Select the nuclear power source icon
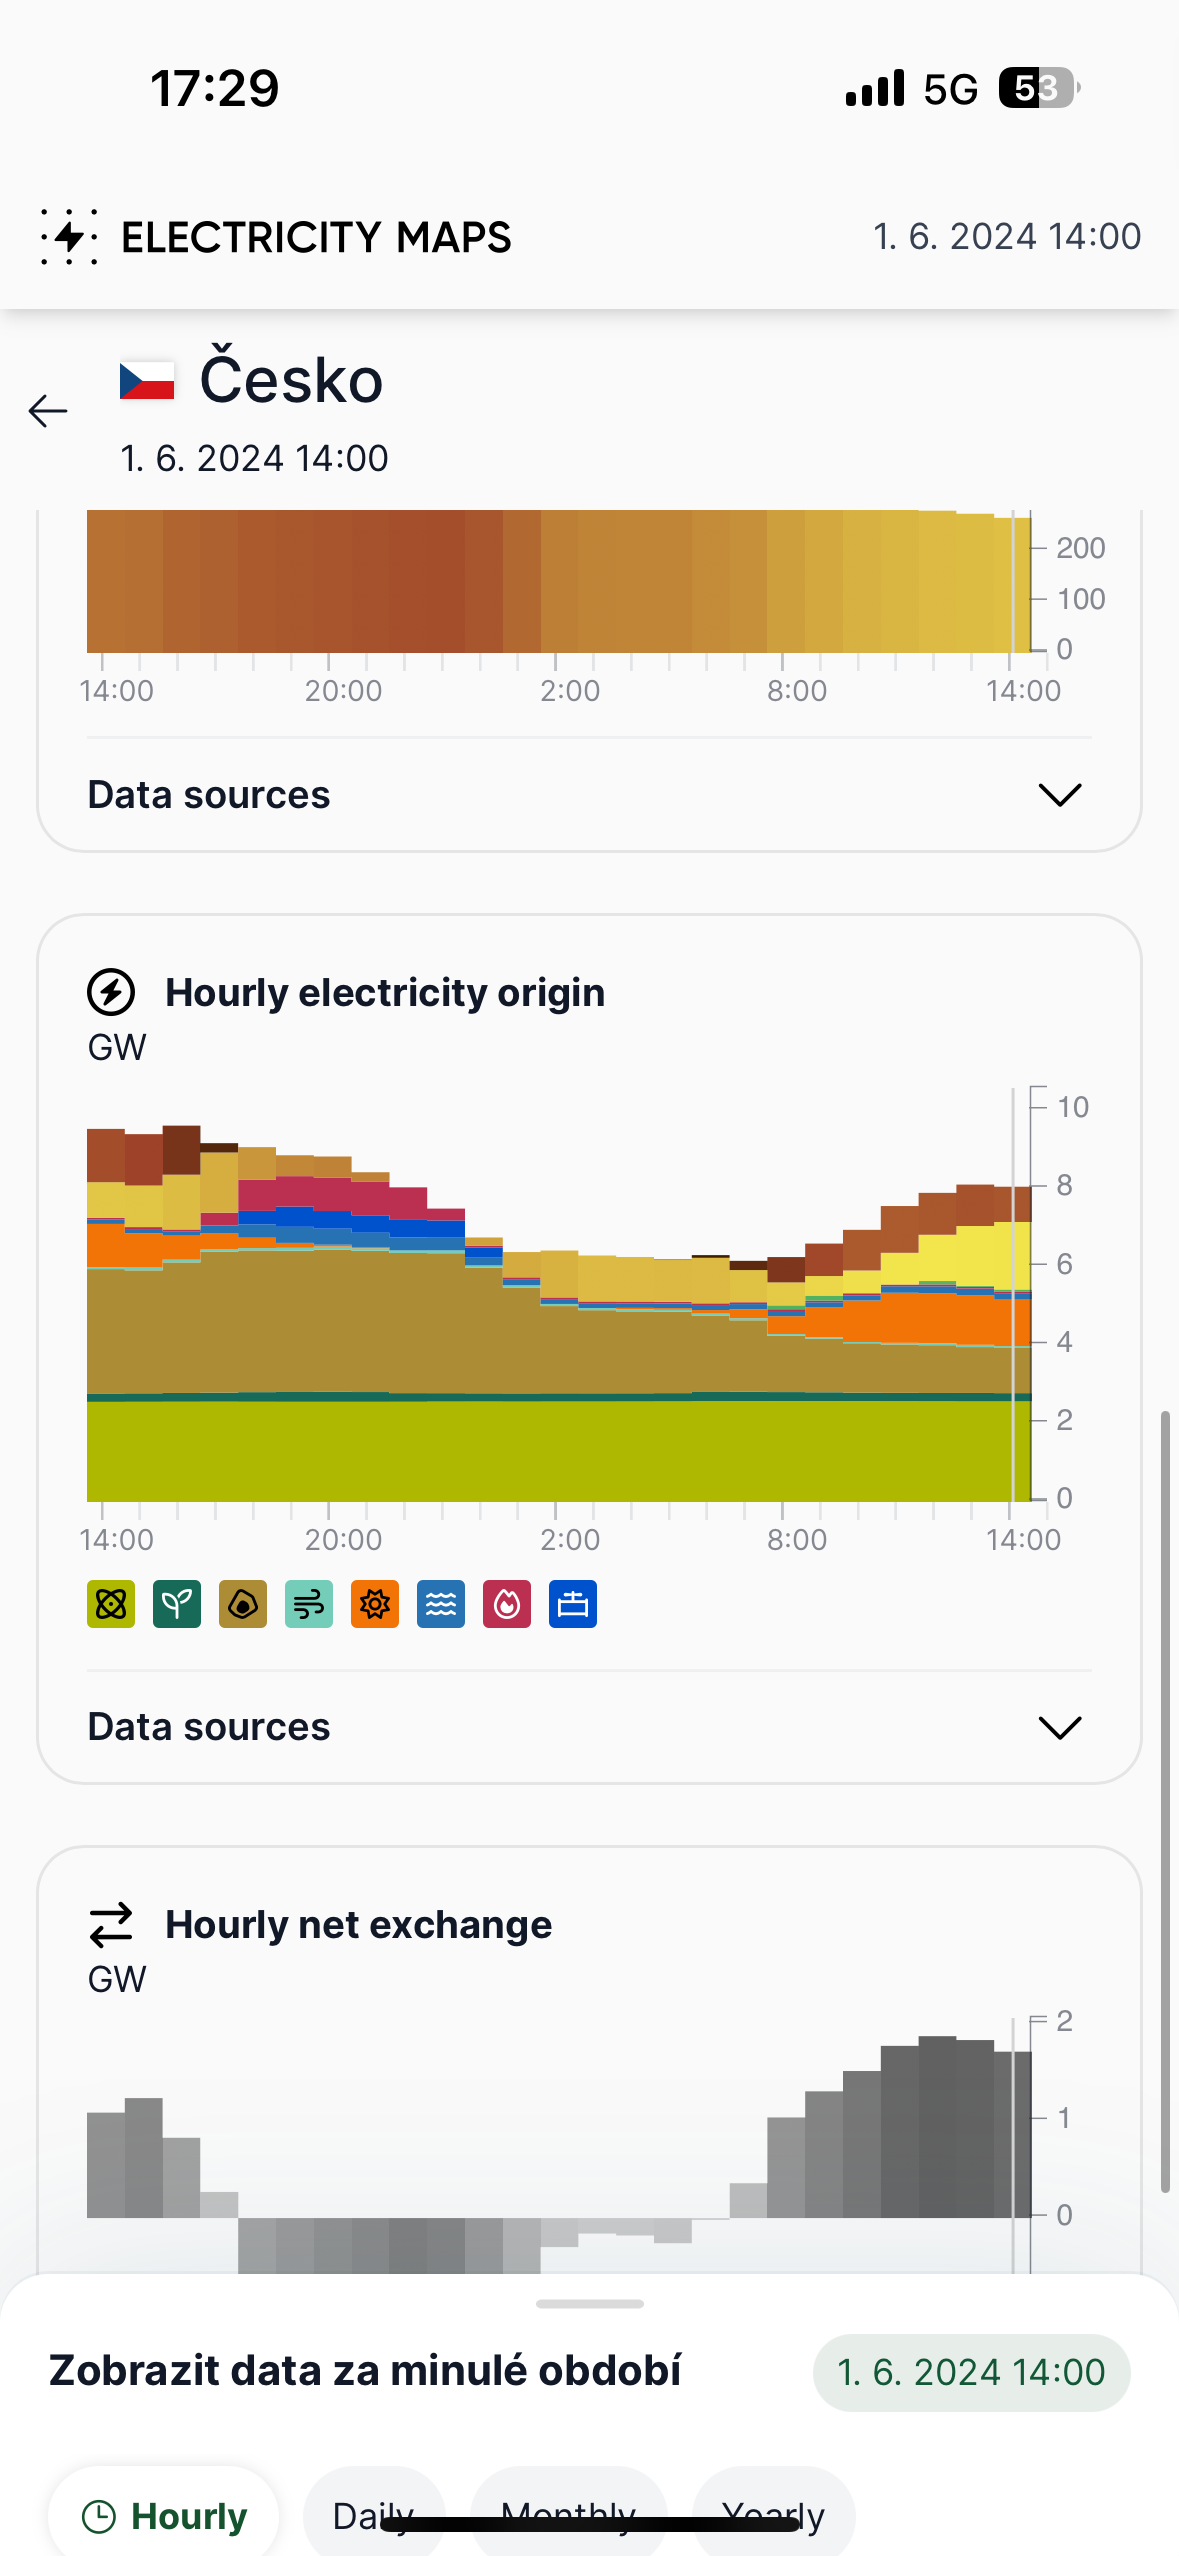The height and width of the screenshot is (2556, 1179). (x=110, y=1604)
